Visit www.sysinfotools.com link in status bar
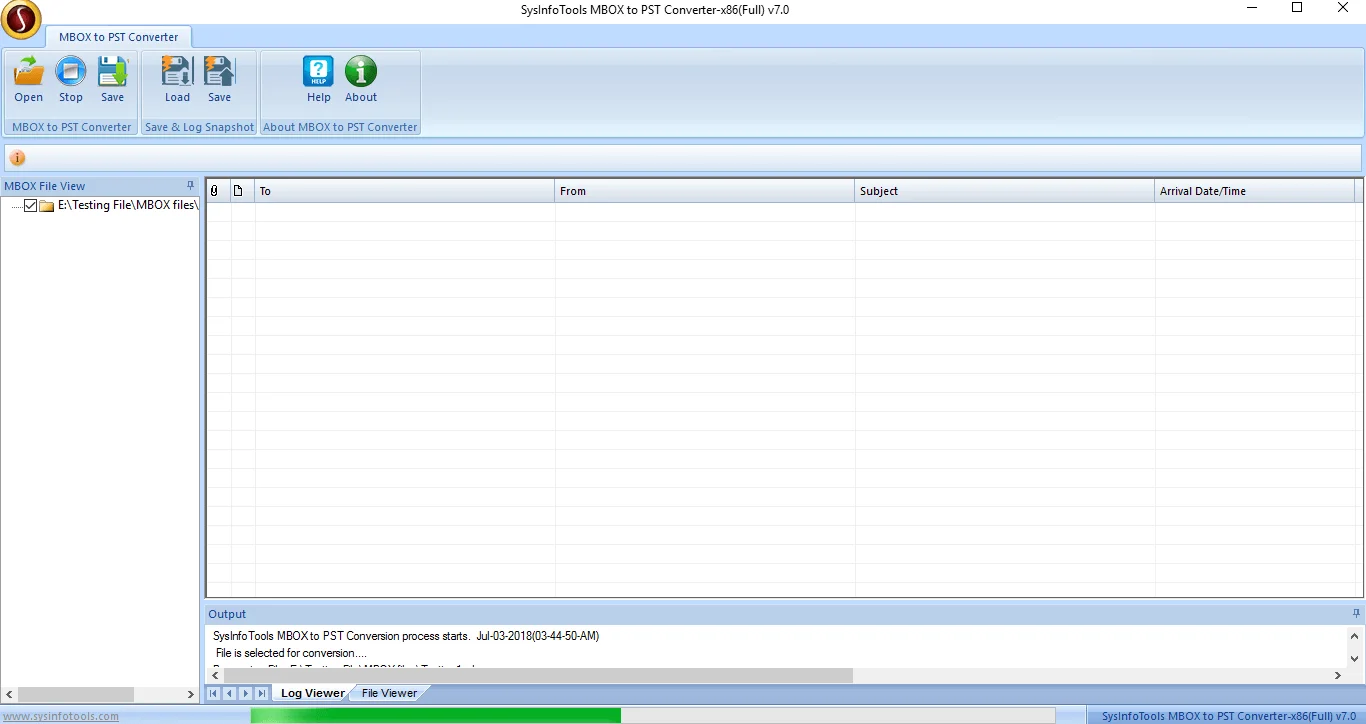The image size is (1366, 724). point(61,716)
